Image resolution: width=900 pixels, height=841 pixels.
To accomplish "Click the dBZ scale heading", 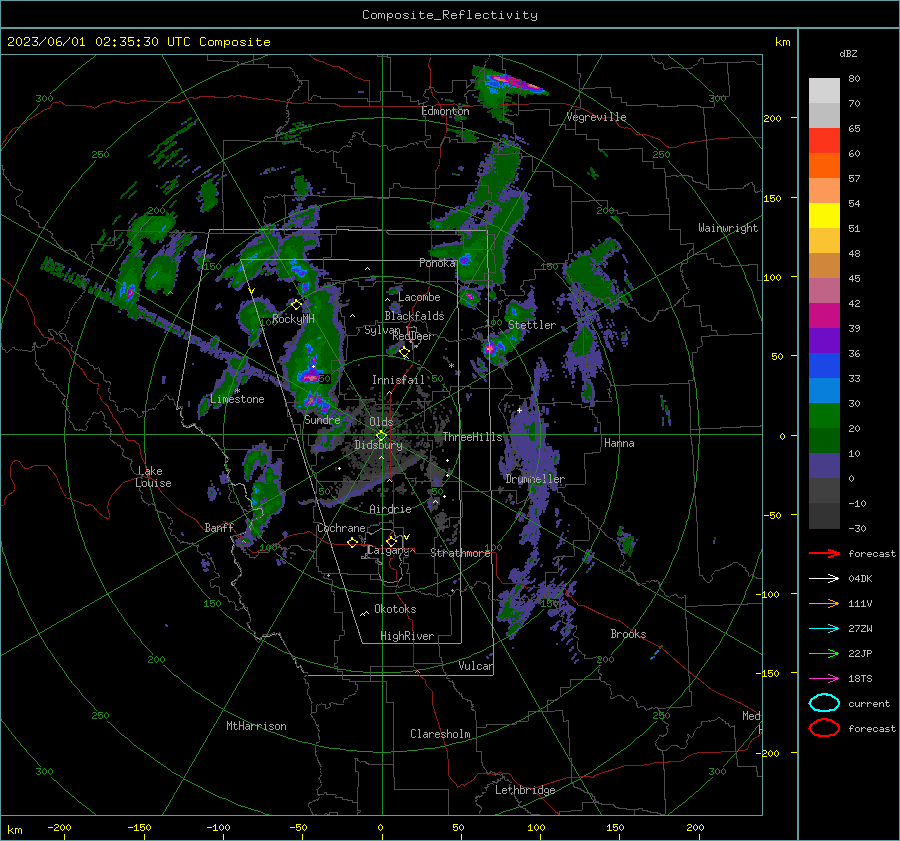I will 848,54.
